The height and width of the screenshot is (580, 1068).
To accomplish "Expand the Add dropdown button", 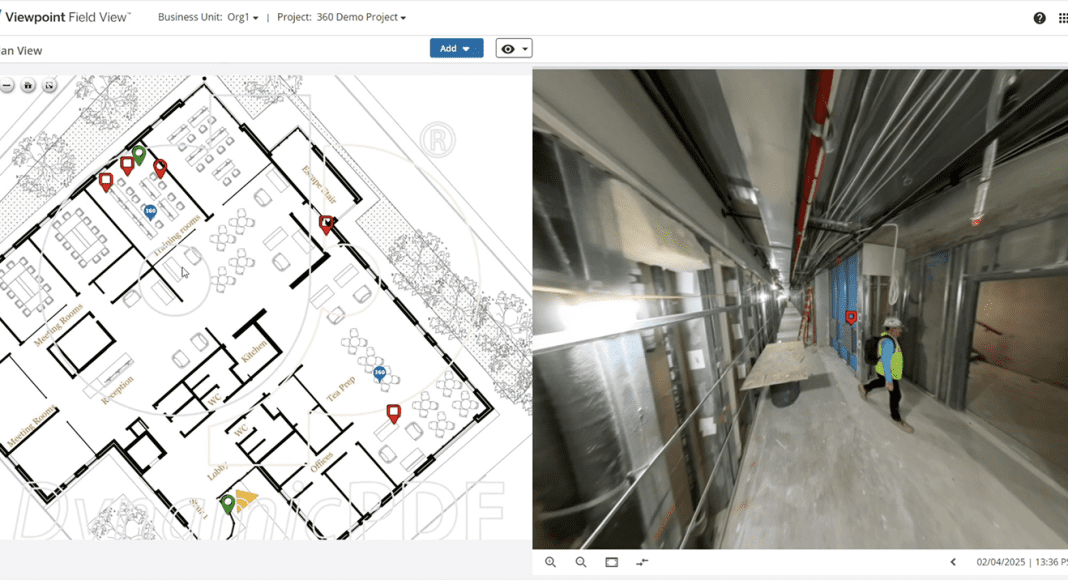I will tap(456, 49).
